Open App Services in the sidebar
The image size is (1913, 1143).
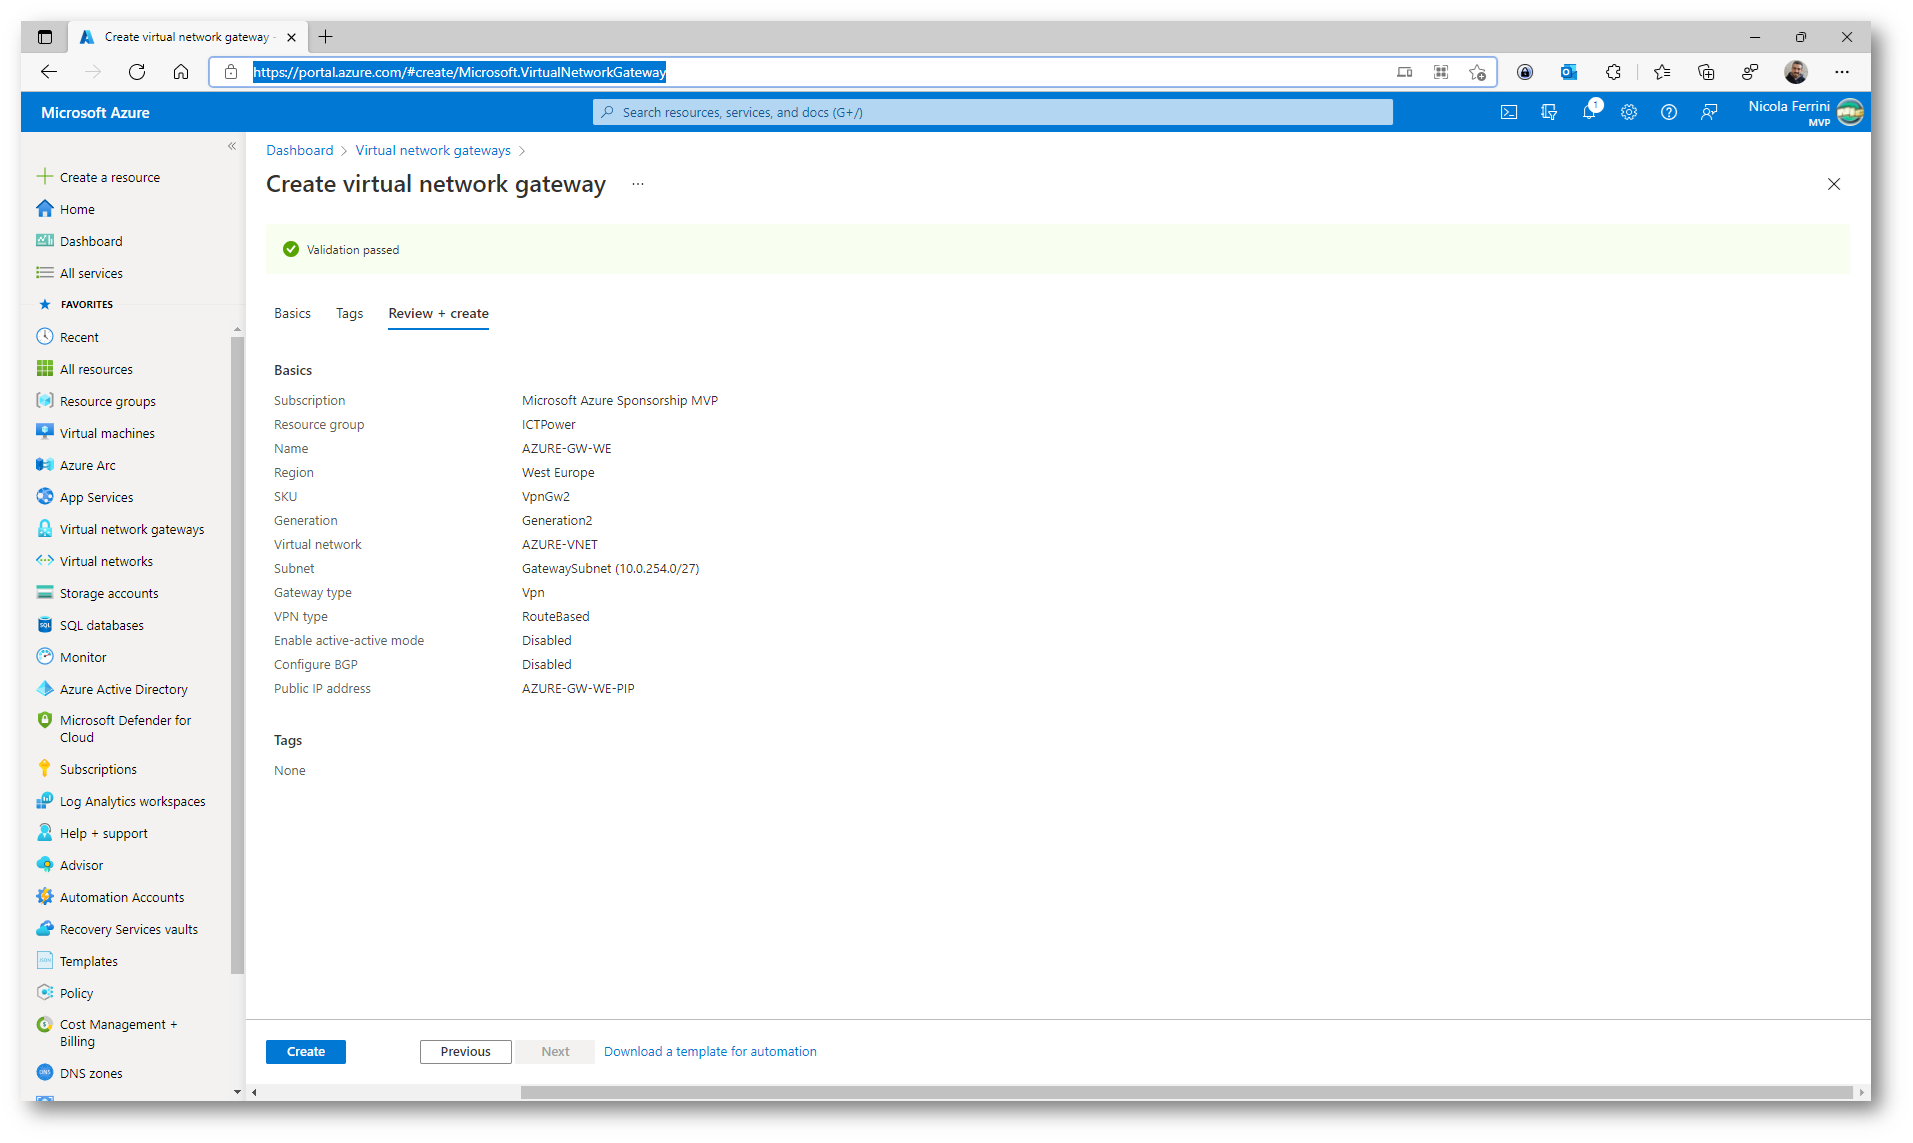[96, 497]
